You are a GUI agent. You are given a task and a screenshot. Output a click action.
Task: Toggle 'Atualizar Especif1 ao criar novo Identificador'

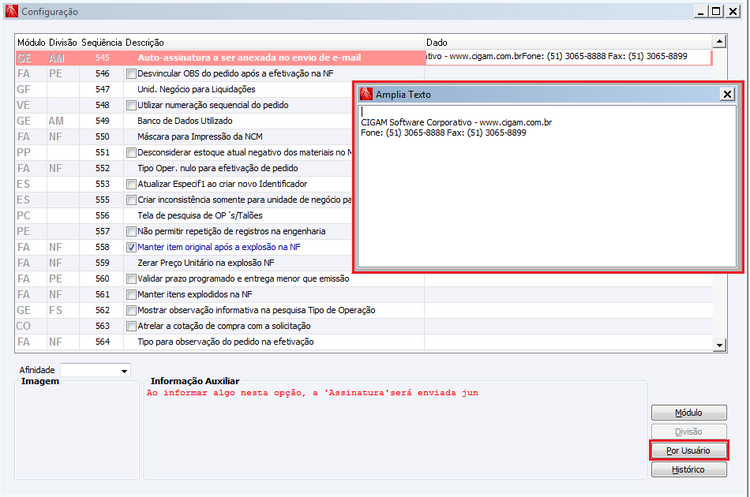131,184
